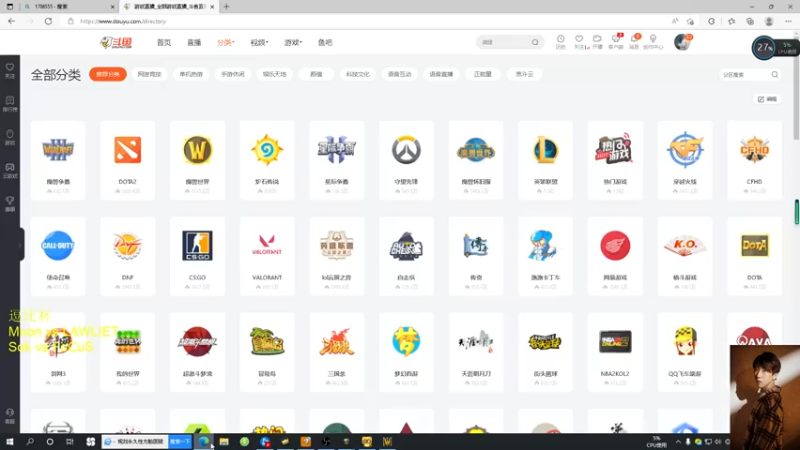Select the 网游竞技 filter tab
Screen dimensions: 800x450
[x=149, y=74]
